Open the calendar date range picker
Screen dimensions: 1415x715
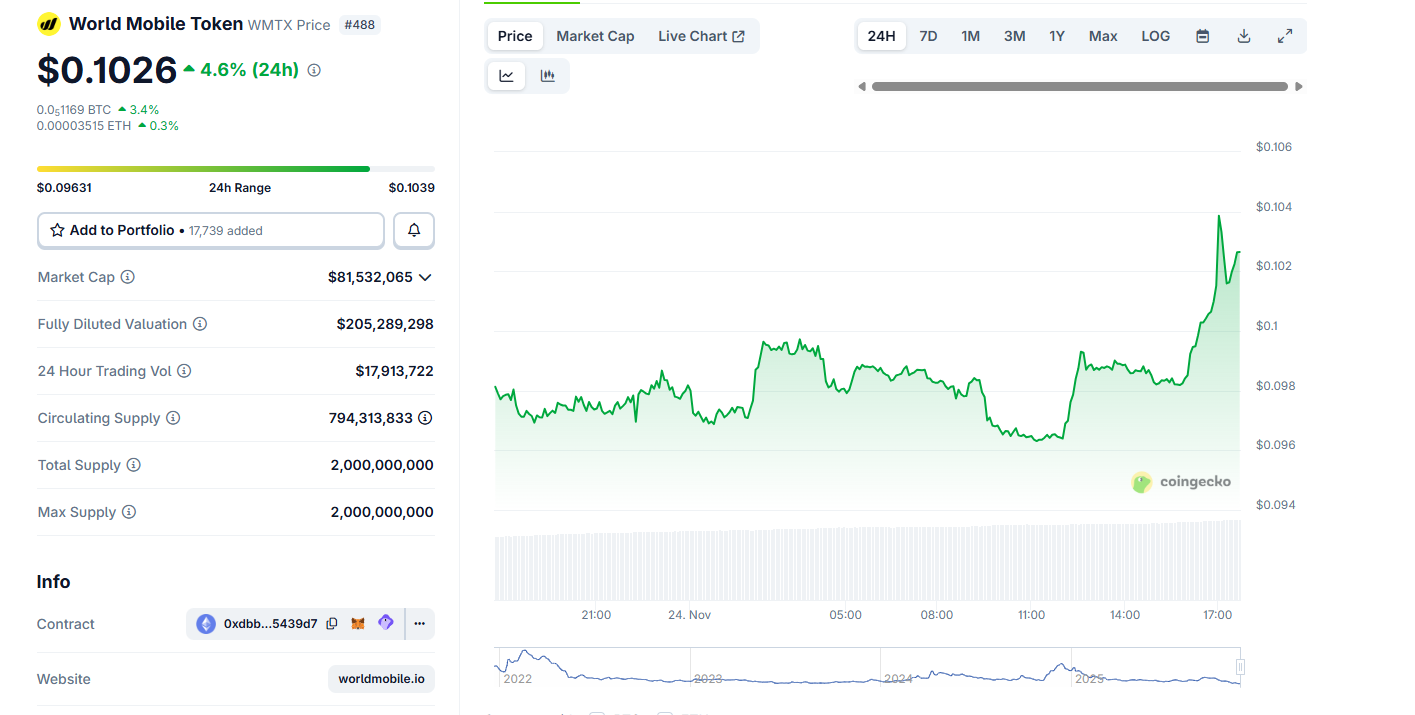coord(1202,35)
